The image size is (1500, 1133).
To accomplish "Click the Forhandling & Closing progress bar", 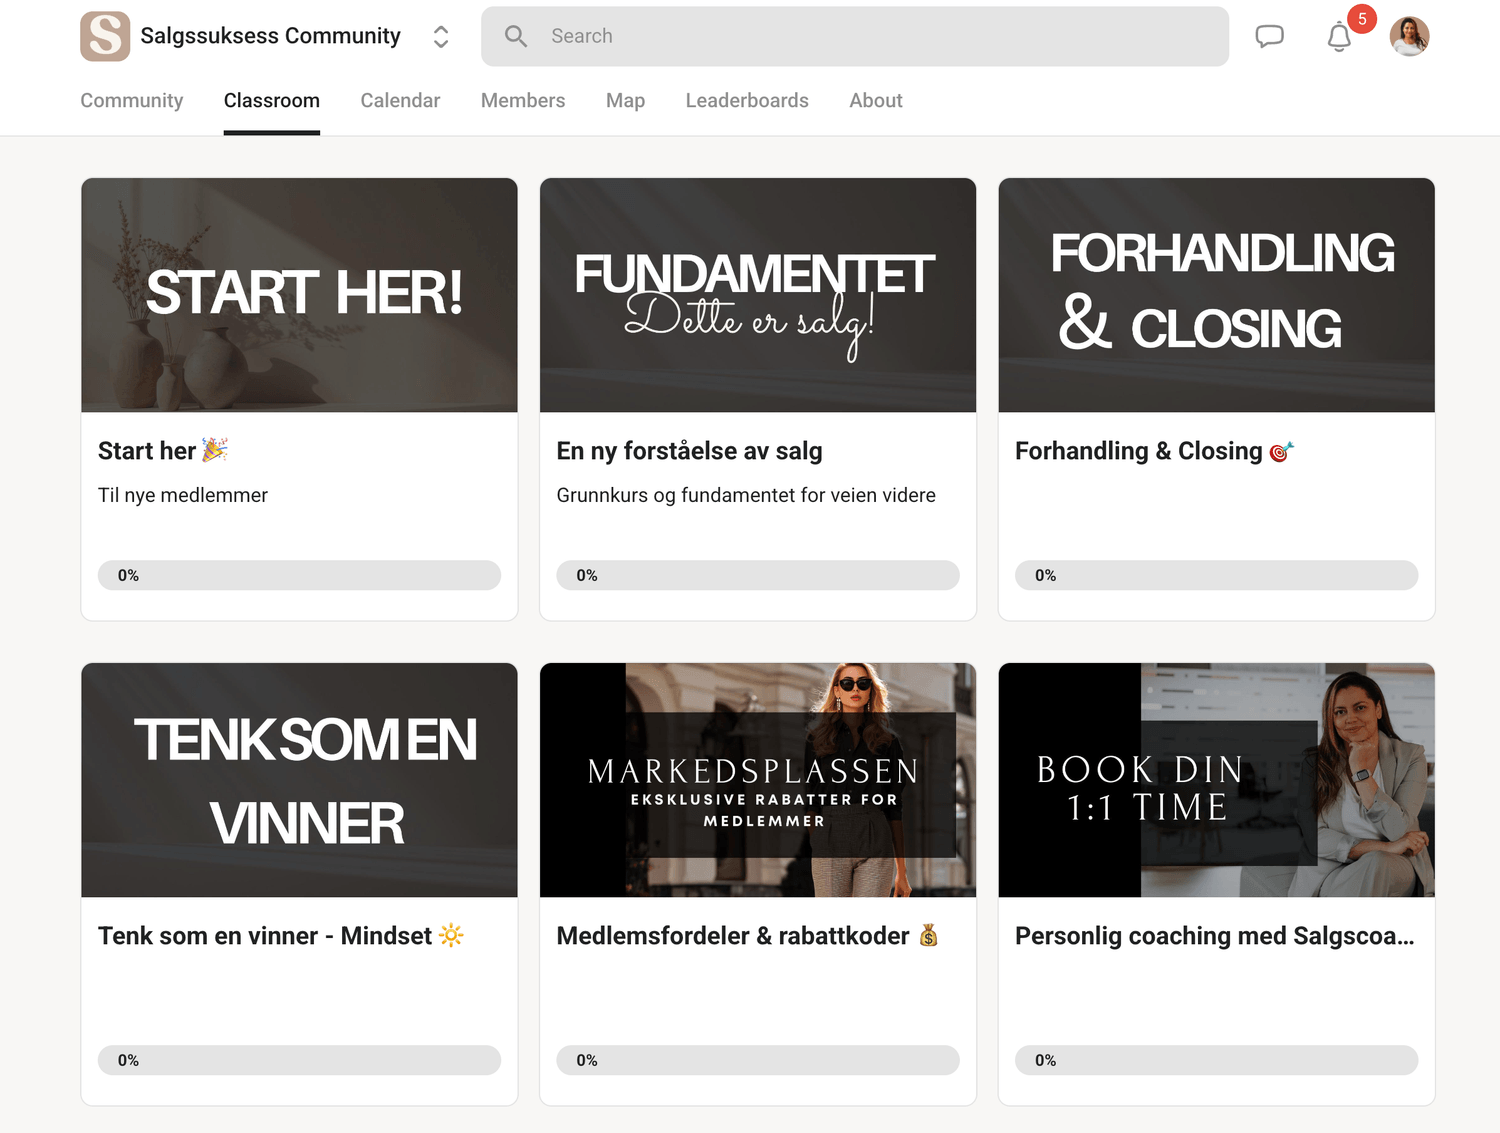I will click(1217, 575).
